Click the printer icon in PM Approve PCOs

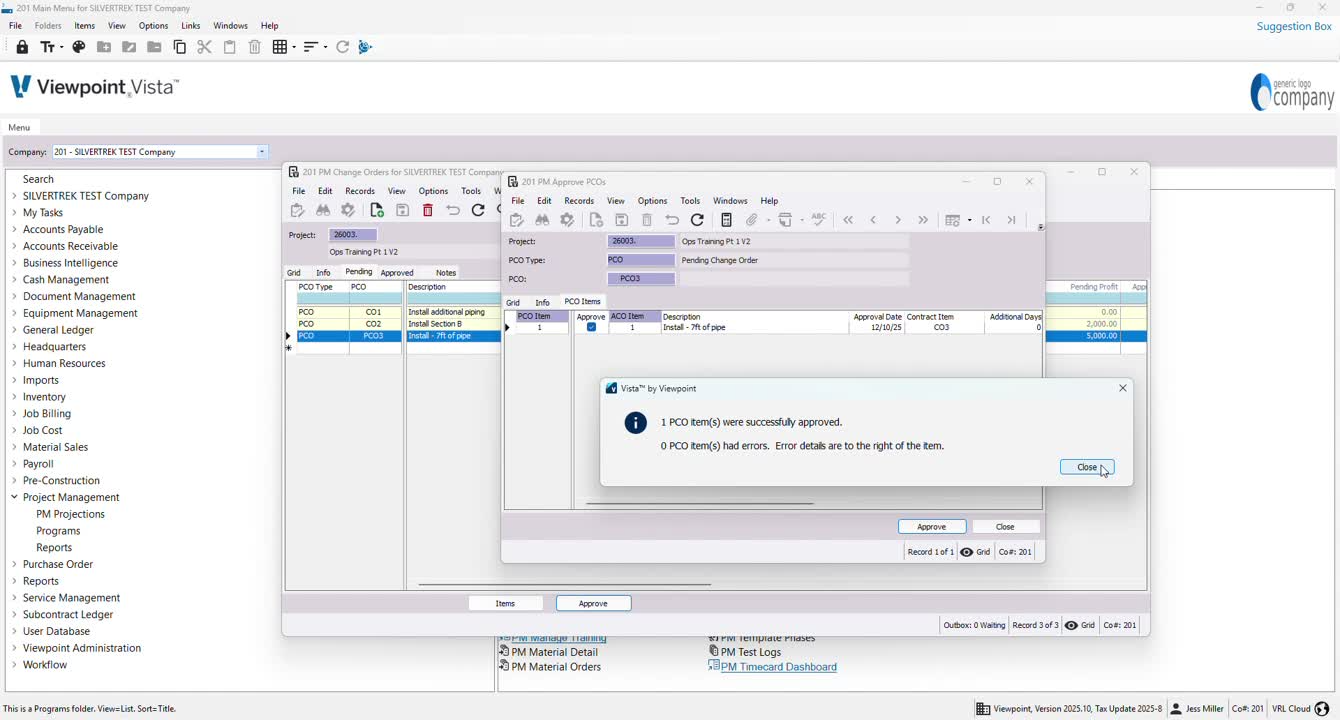pos(786,220)
